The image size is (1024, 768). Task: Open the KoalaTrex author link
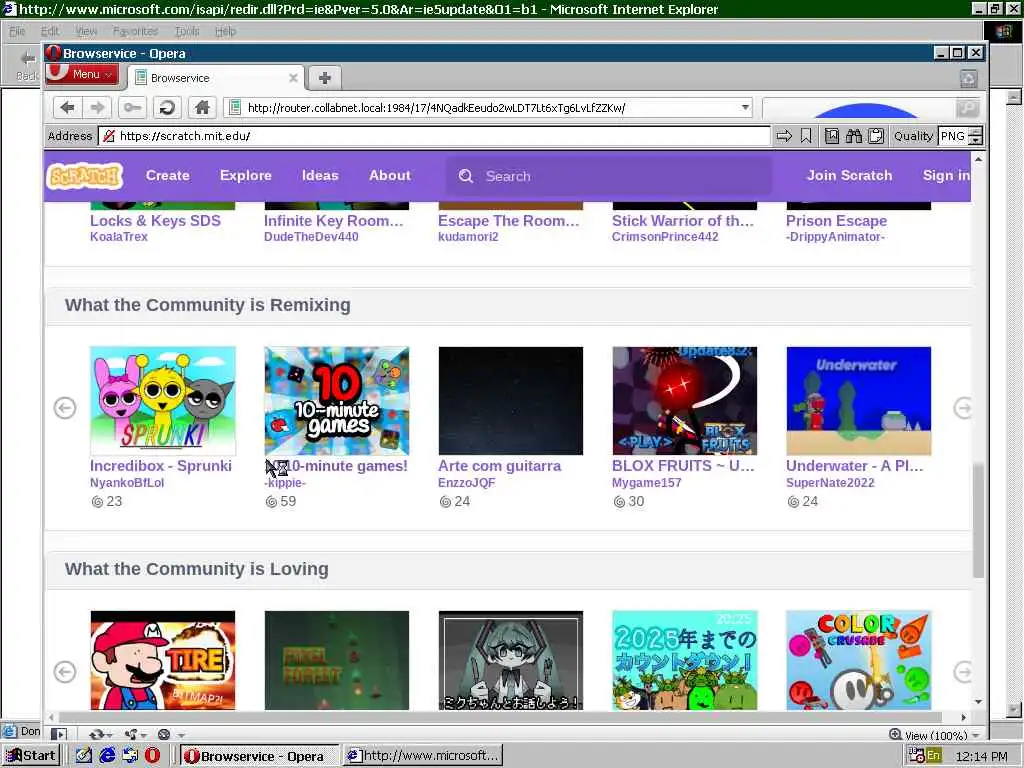coord(119,236)
